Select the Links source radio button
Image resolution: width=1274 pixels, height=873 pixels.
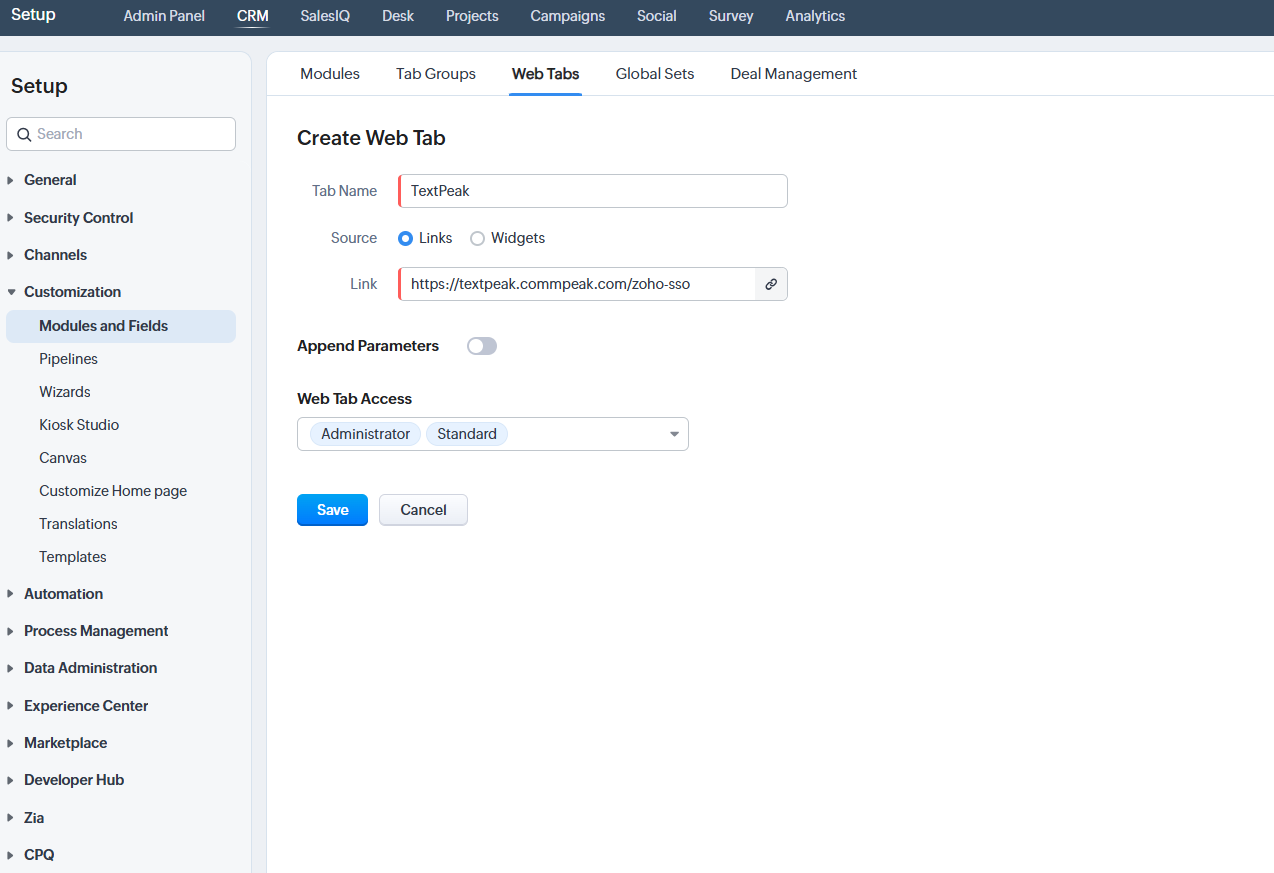click(x=405, y=238)
